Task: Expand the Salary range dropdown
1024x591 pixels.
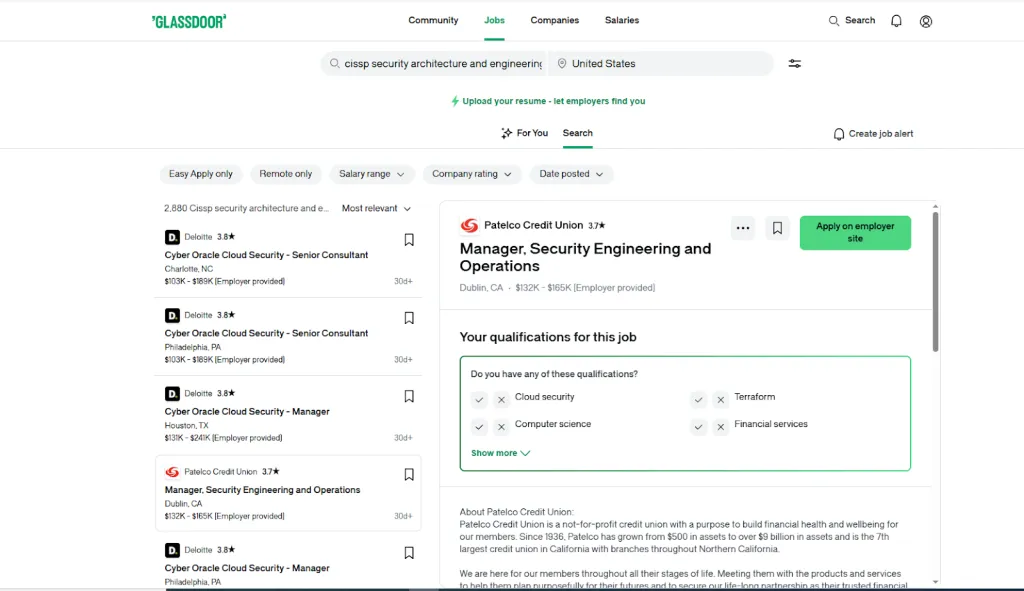Action: point(371,174)
